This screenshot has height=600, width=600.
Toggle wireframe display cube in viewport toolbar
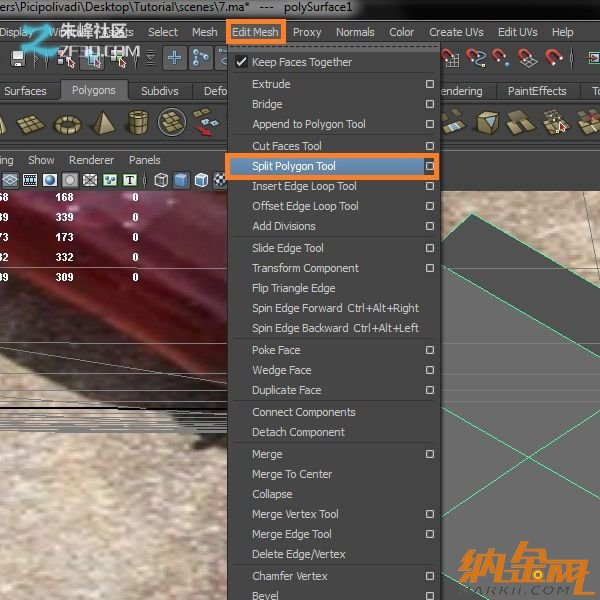(x=161, y=181)
